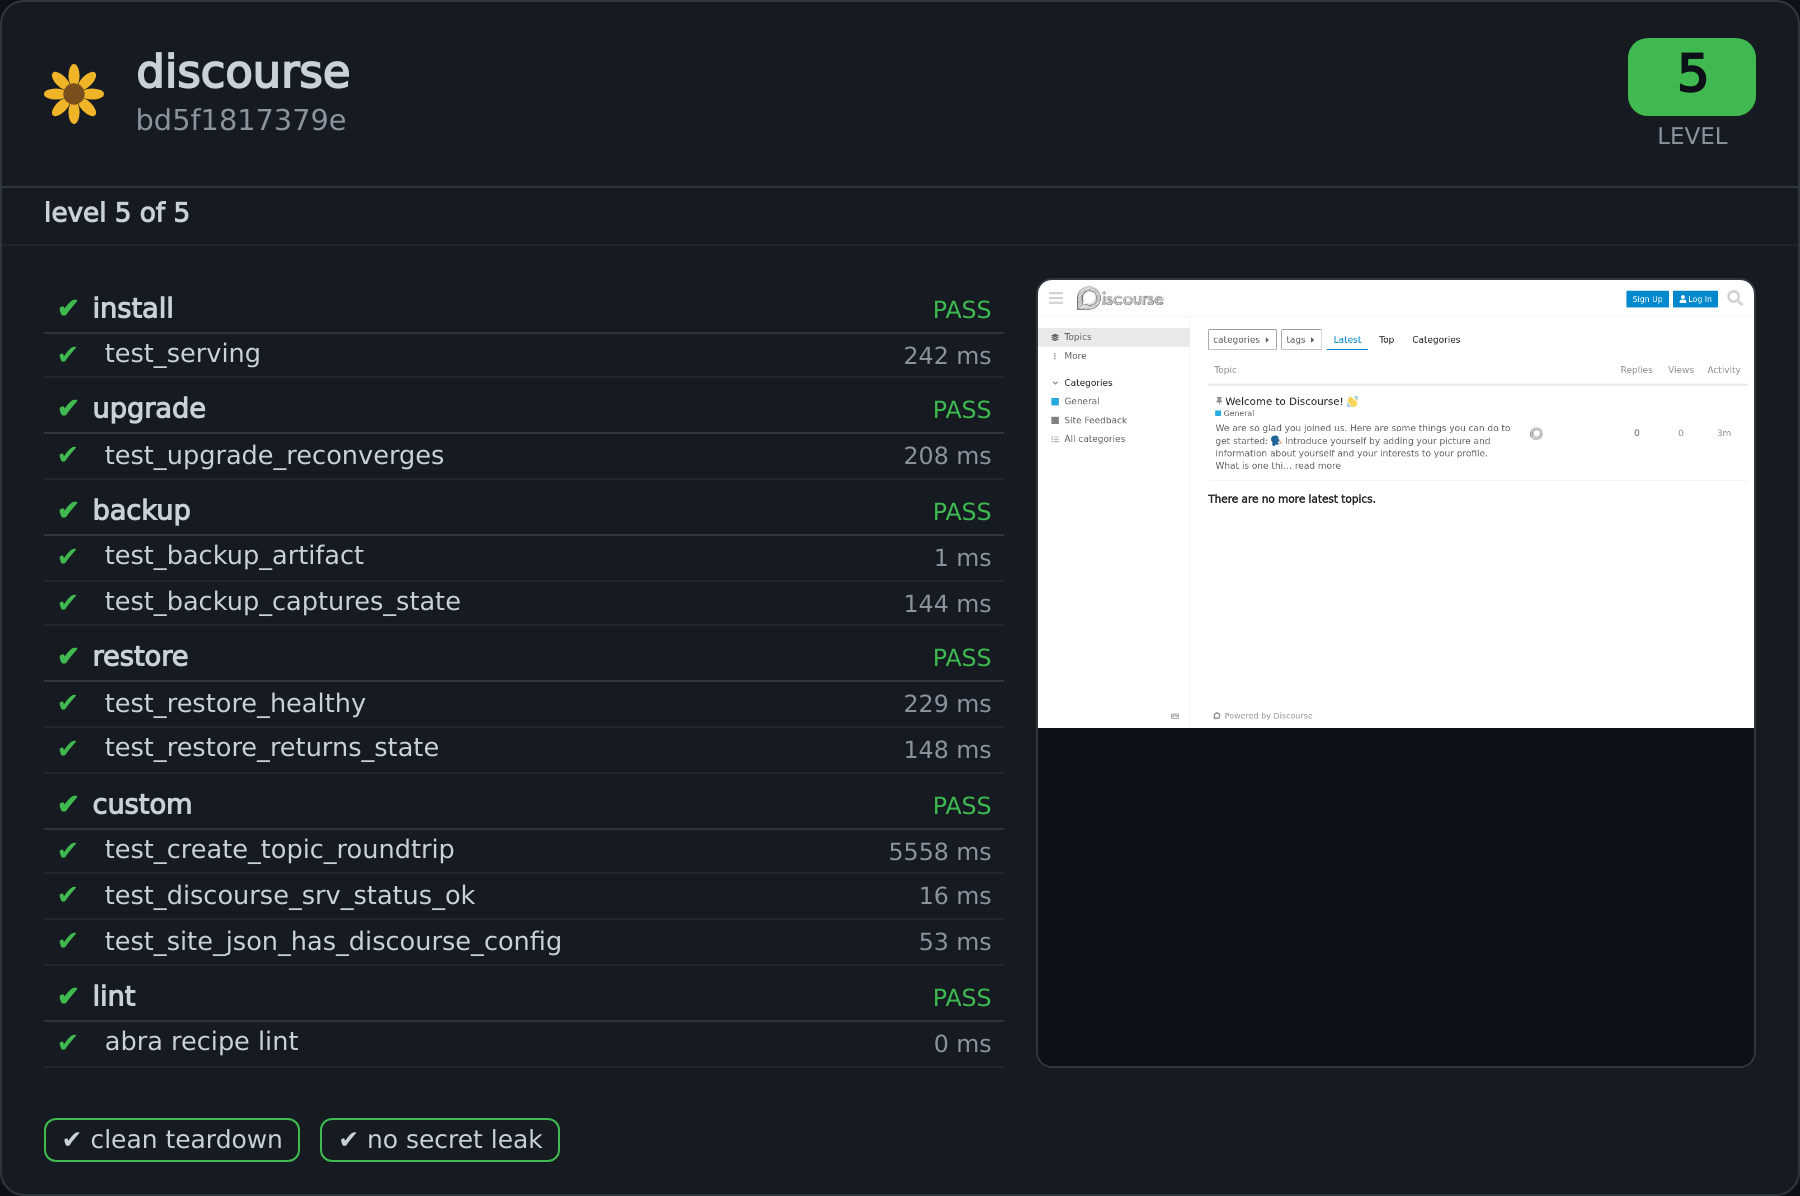Click the read more link in the topic excerpt

coord(1318,466)
